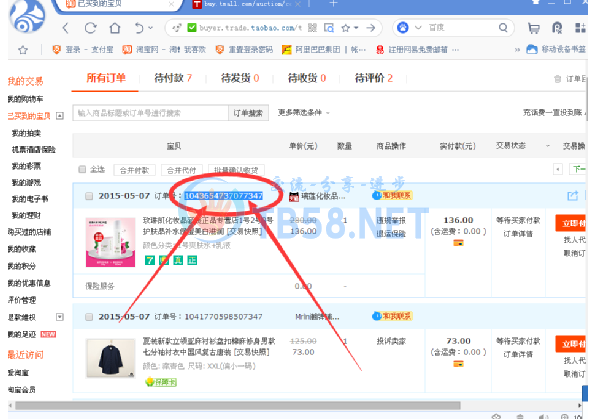Switch to the 待付款 tab
The width and height of the screenshot is (599, 419).
[173, 78]
